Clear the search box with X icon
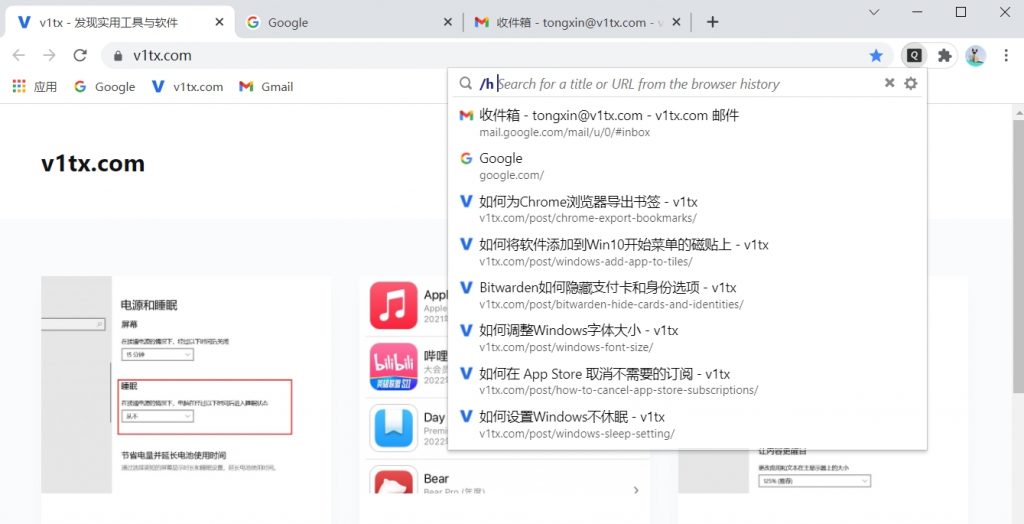 pyautogui.click(x=889, y=84)
